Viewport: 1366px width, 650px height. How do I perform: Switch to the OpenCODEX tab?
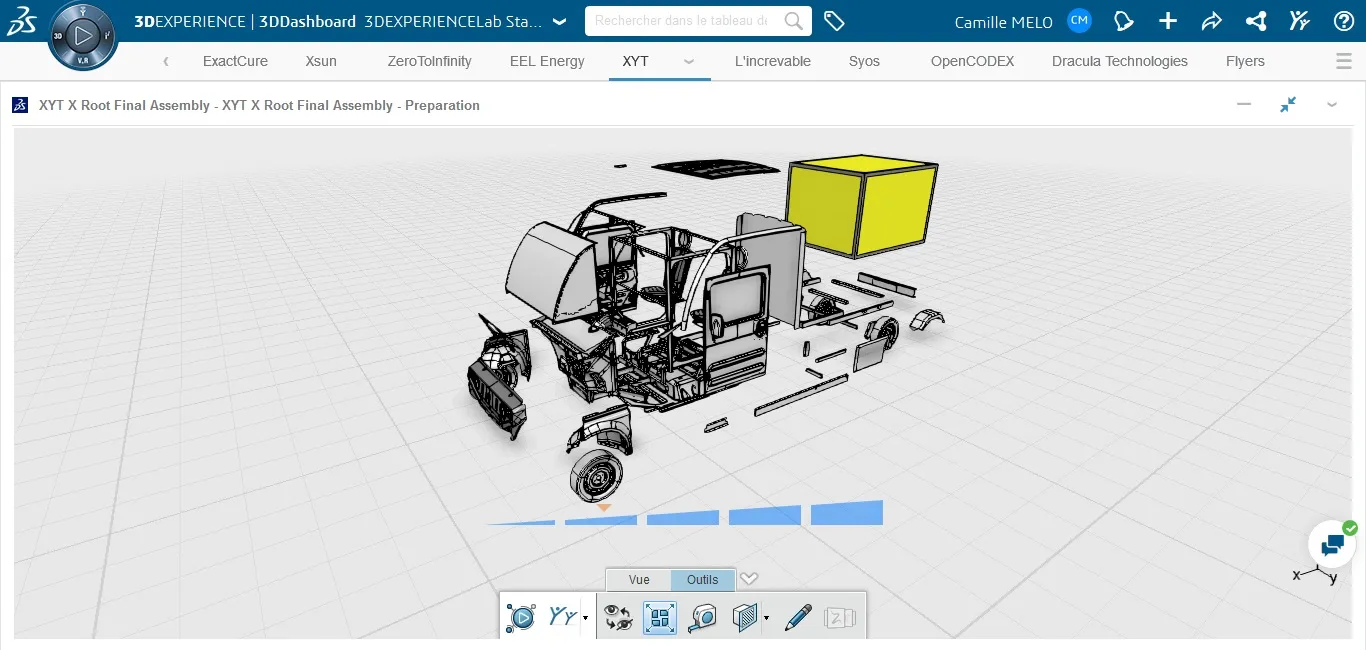point(971,61)
